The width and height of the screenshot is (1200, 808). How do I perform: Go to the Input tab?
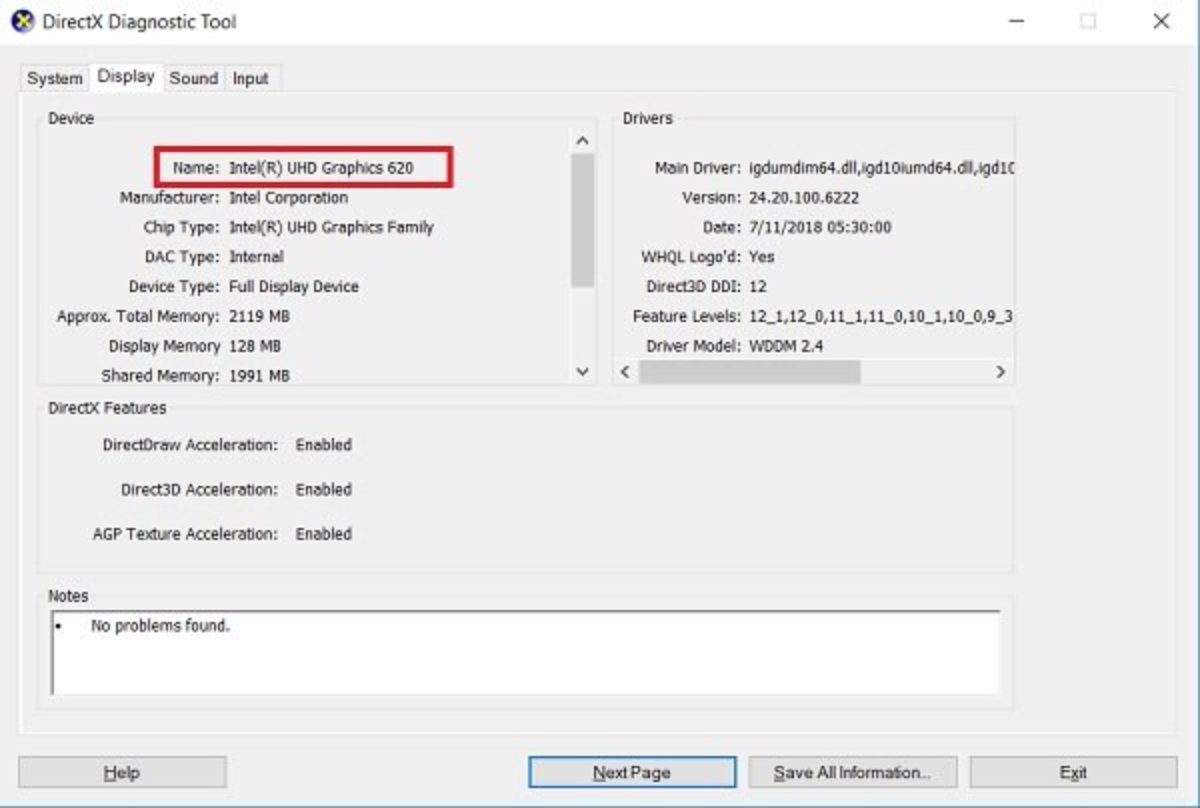[251, 78]
